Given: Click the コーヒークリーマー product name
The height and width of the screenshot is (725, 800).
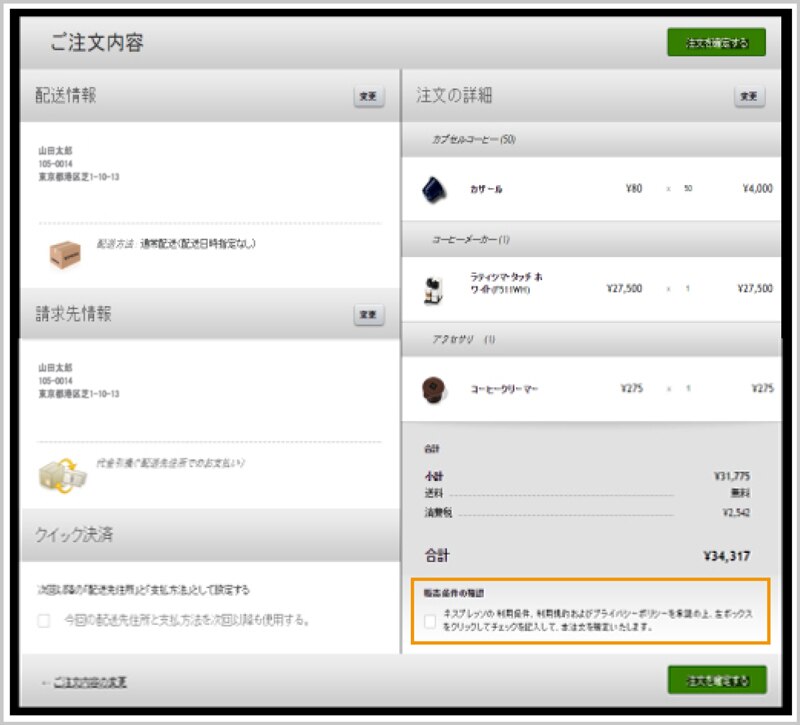Looking at the screenshot, I should pos(504,389).
